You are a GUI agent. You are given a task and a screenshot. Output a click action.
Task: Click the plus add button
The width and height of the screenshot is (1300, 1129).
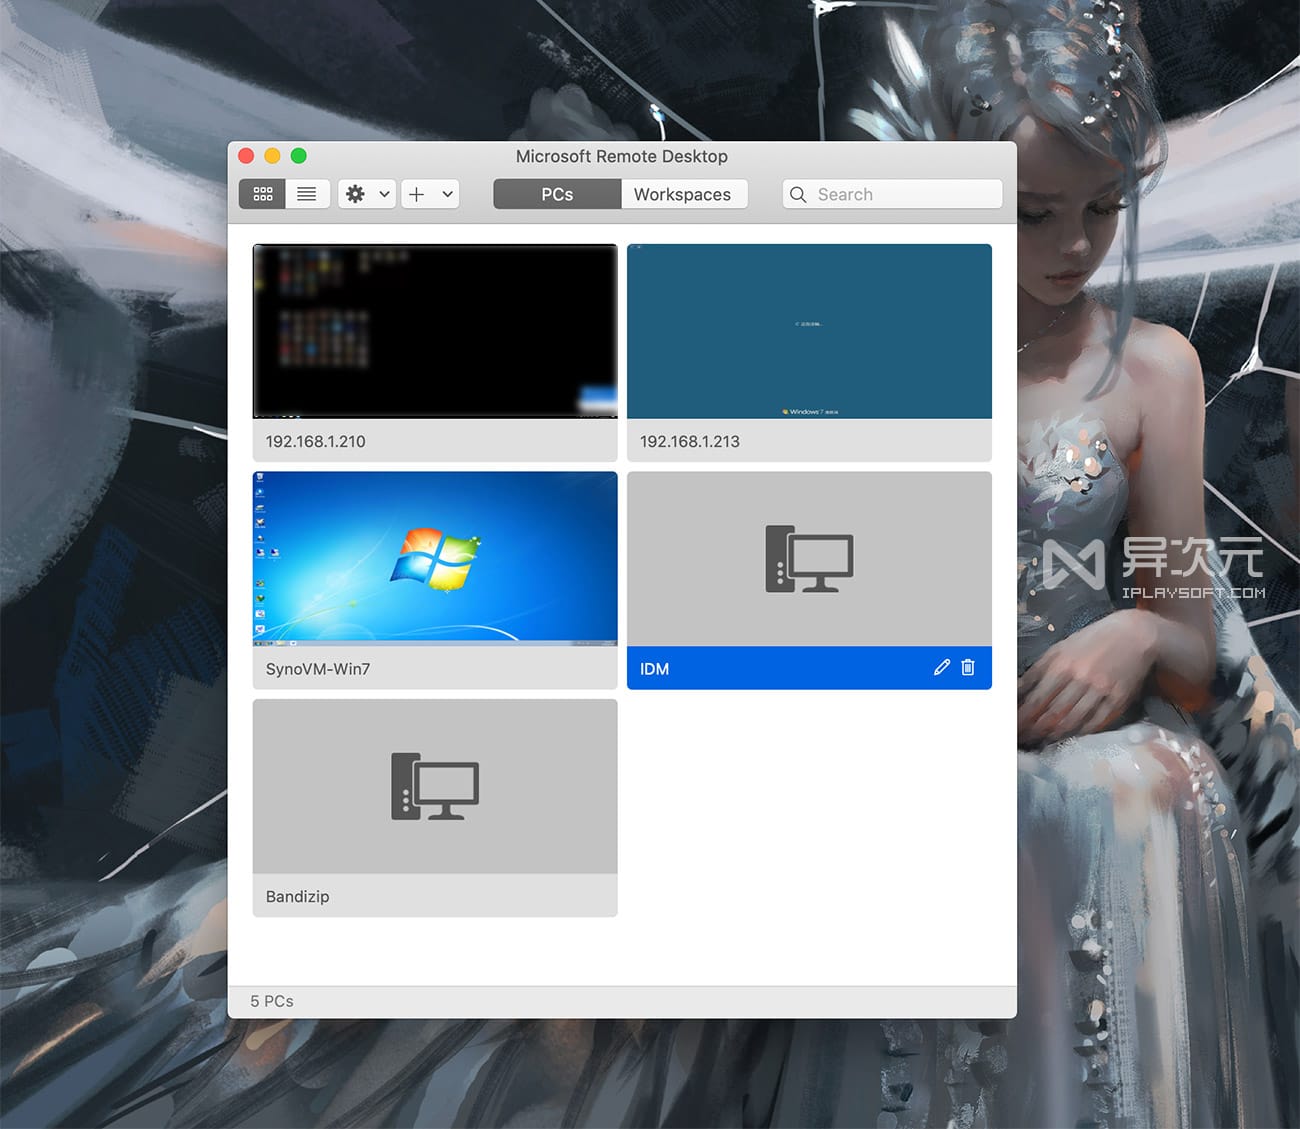click(x=417, y=194)
